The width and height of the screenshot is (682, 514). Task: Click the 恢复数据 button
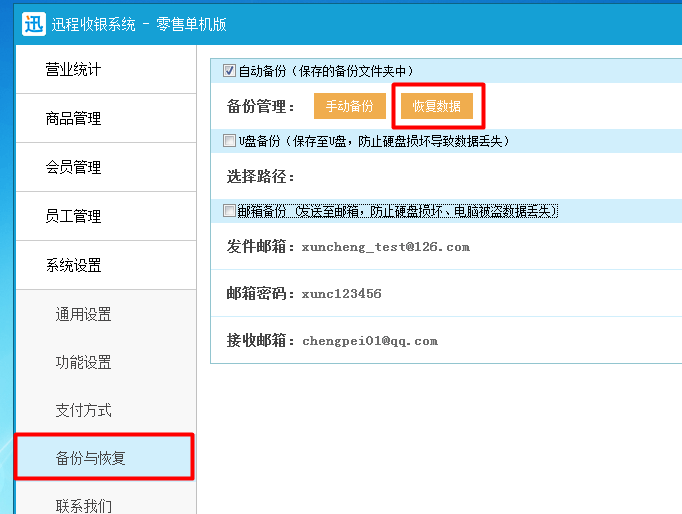pos(437,106)
